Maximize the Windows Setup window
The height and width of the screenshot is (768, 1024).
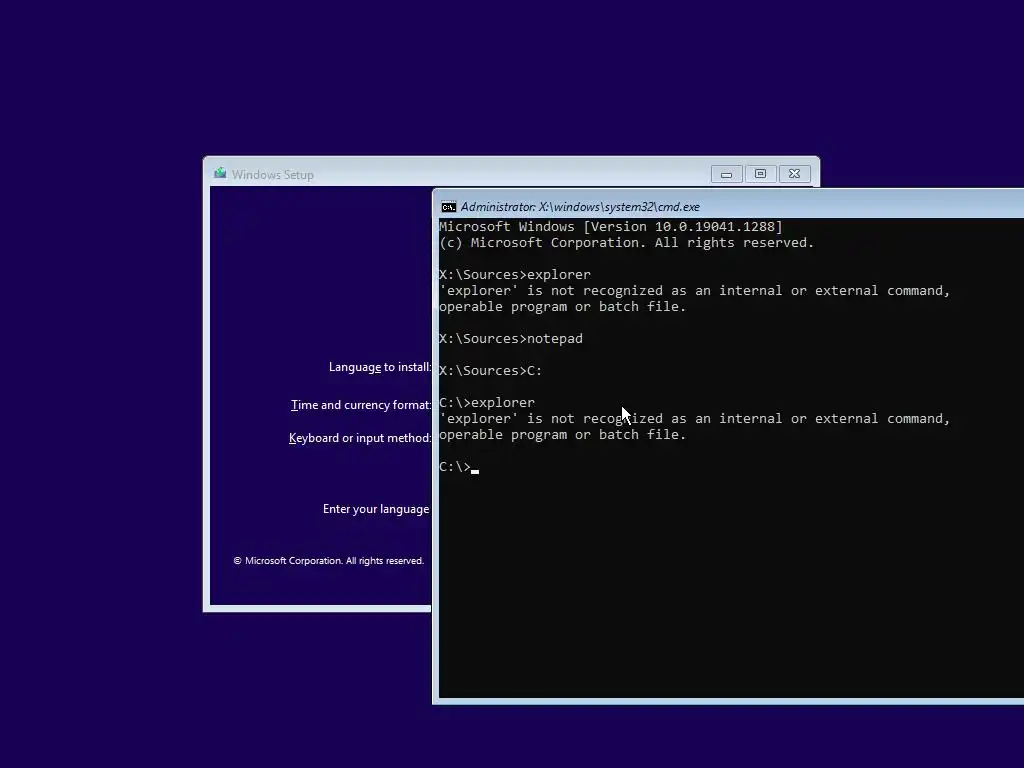tap(760, 174)
